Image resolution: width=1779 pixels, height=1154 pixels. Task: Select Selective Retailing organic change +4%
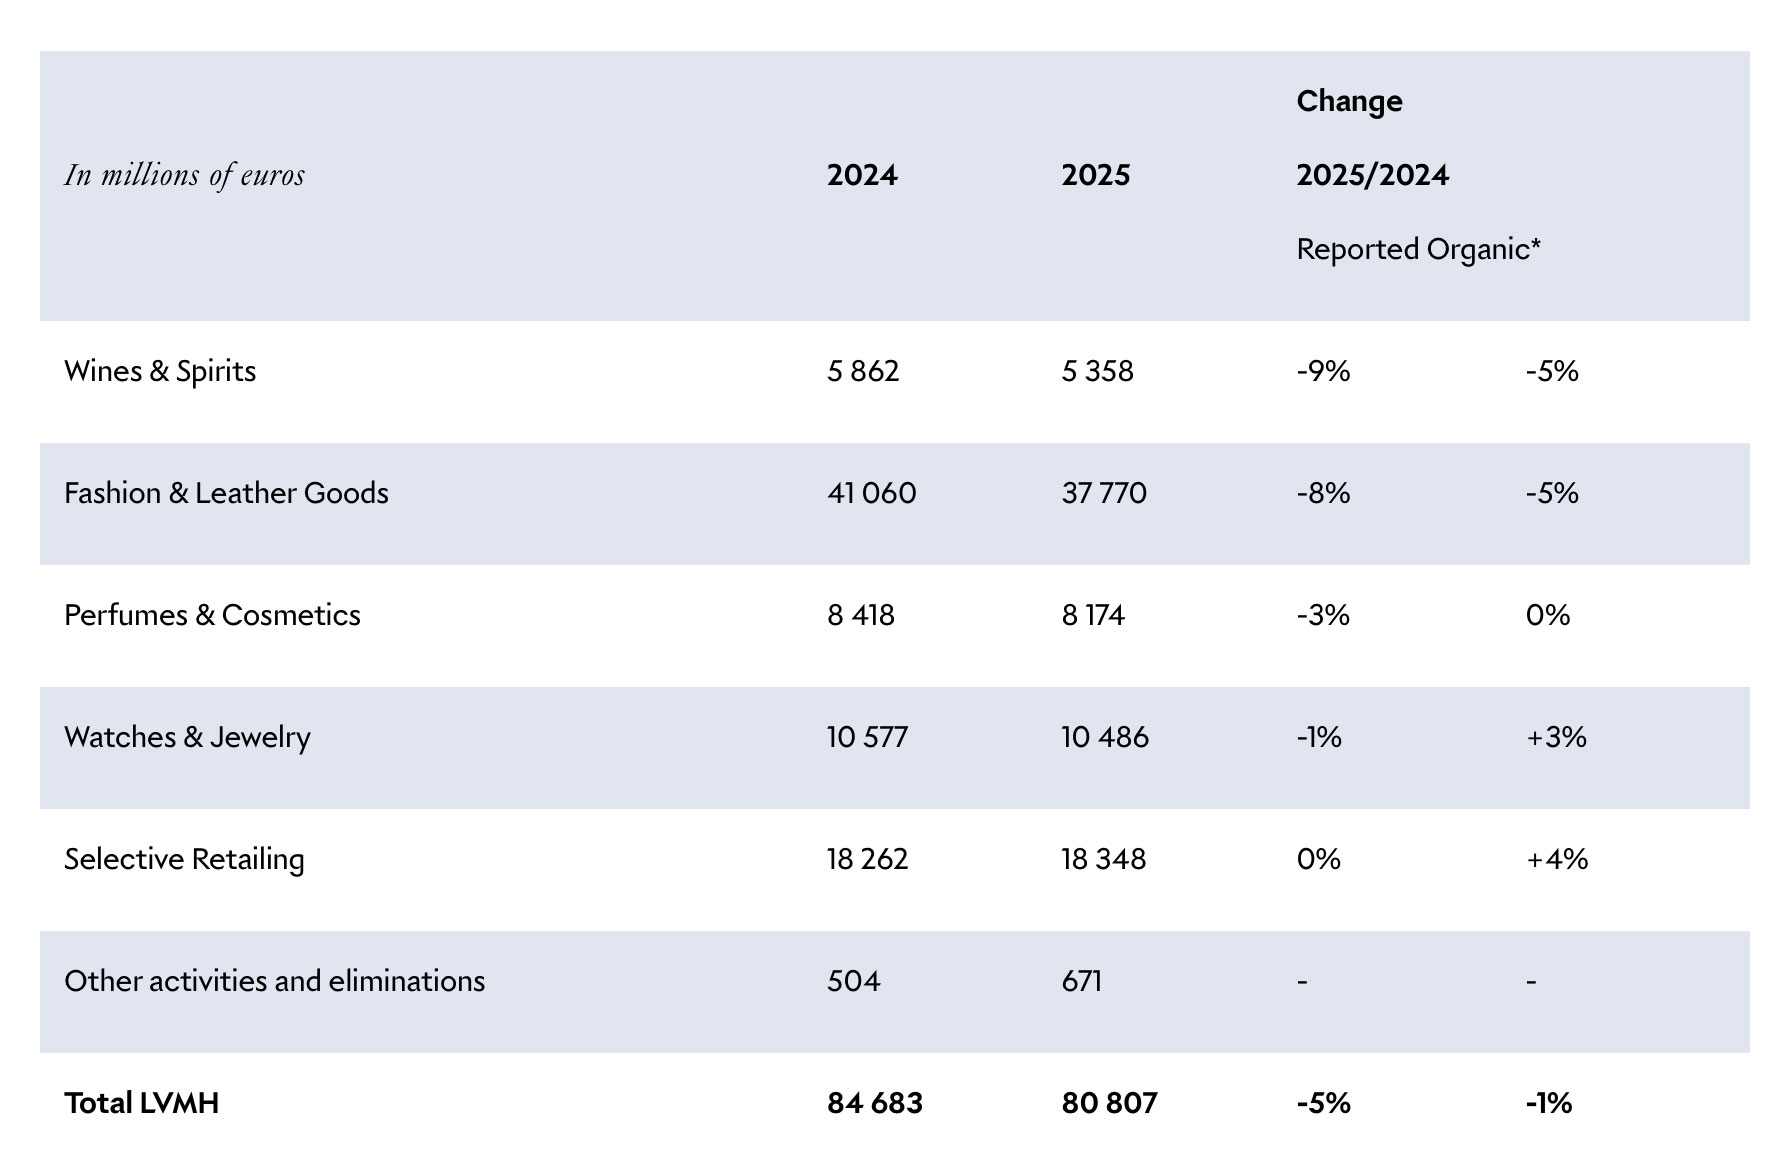1557,859
